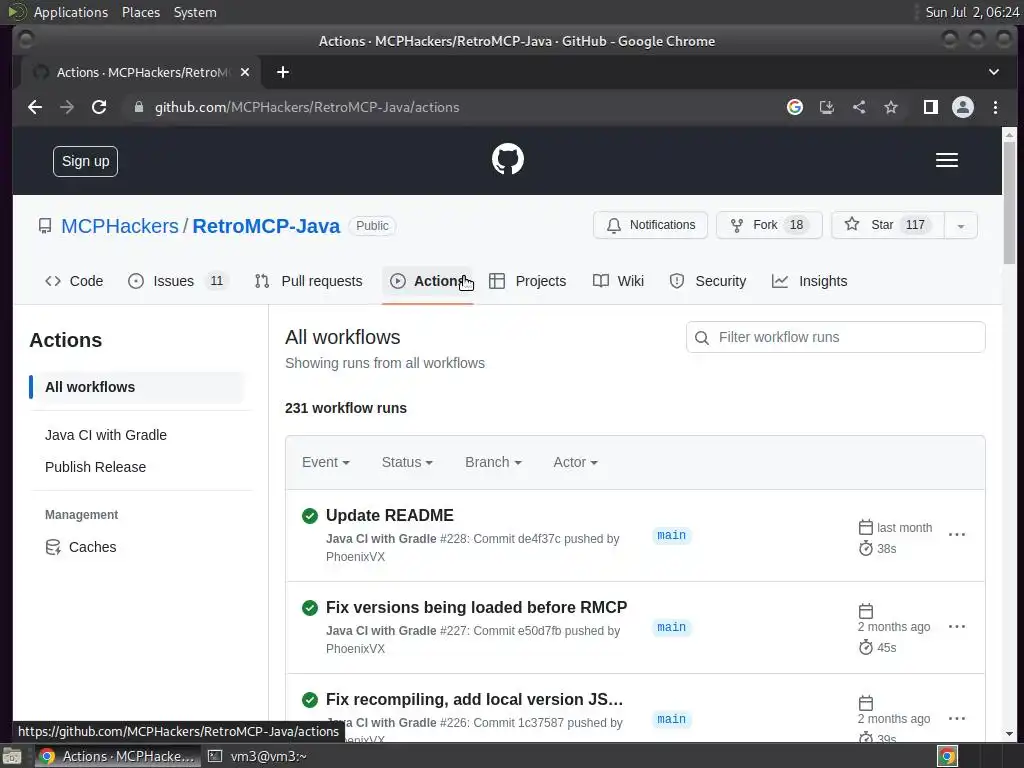Open the Chrome profile avatar
The width and height of the screenshot is (1024, 768).
tap(963, 107)
